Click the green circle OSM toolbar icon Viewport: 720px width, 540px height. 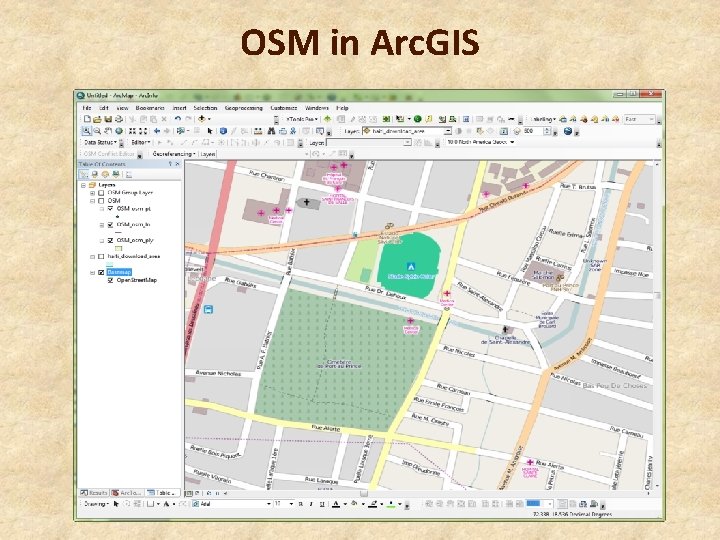tap(417, 119)
